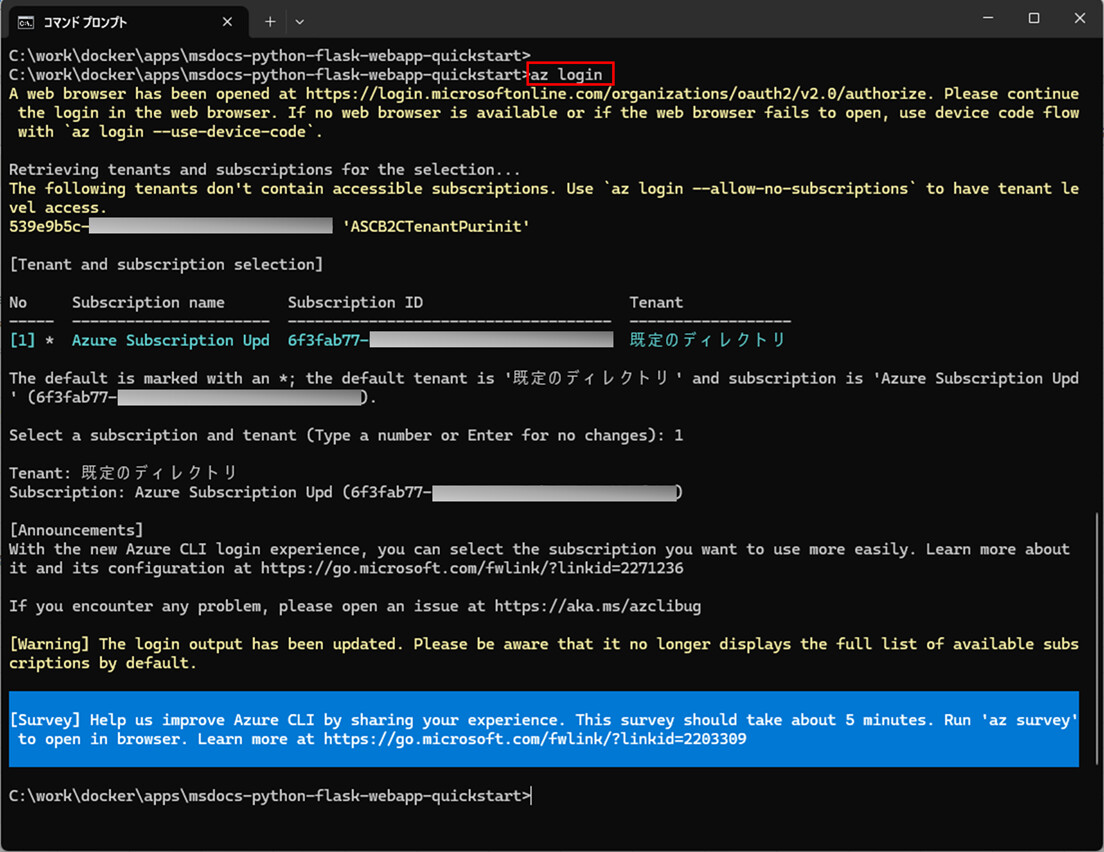Close the コマンド プロンプト tab
The width and height of the screenshot is (1104, 852).
point(227,21)
